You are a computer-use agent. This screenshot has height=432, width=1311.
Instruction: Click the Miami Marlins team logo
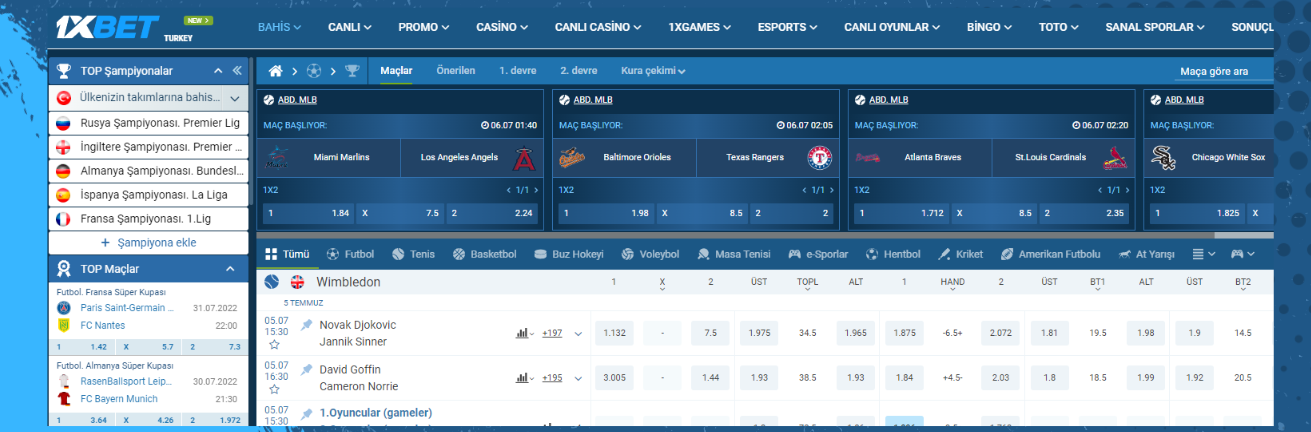pyautogui.click(x=278, y=158)
